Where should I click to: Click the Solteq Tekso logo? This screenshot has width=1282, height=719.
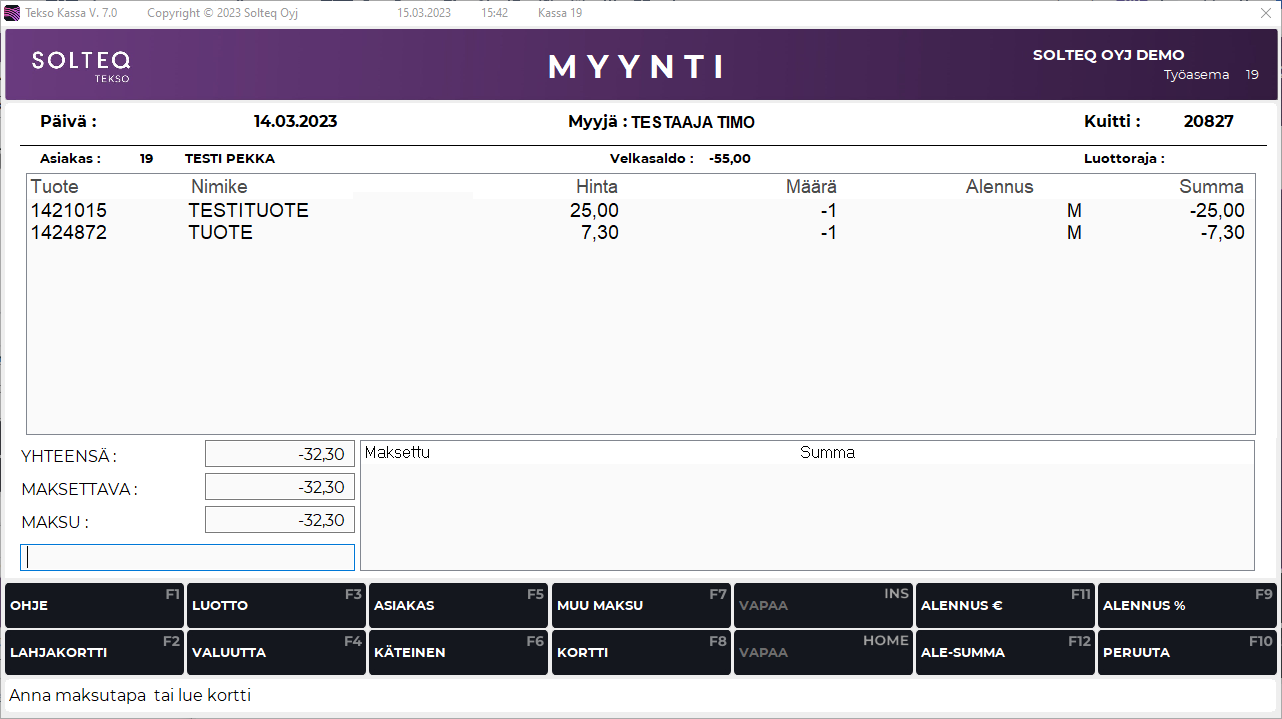[81, 65]
